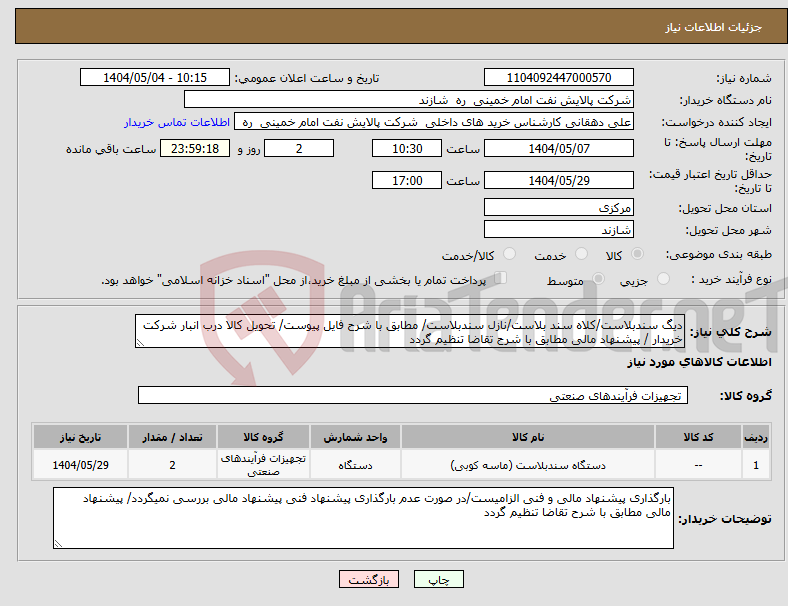Click the واحد شمارش column header
788x606 pixels.
pos(355,437)
